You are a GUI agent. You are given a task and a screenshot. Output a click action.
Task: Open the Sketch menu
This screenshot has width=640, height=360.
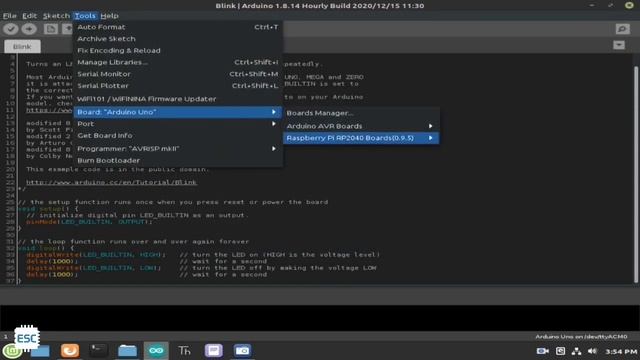(x=56, y=16)
